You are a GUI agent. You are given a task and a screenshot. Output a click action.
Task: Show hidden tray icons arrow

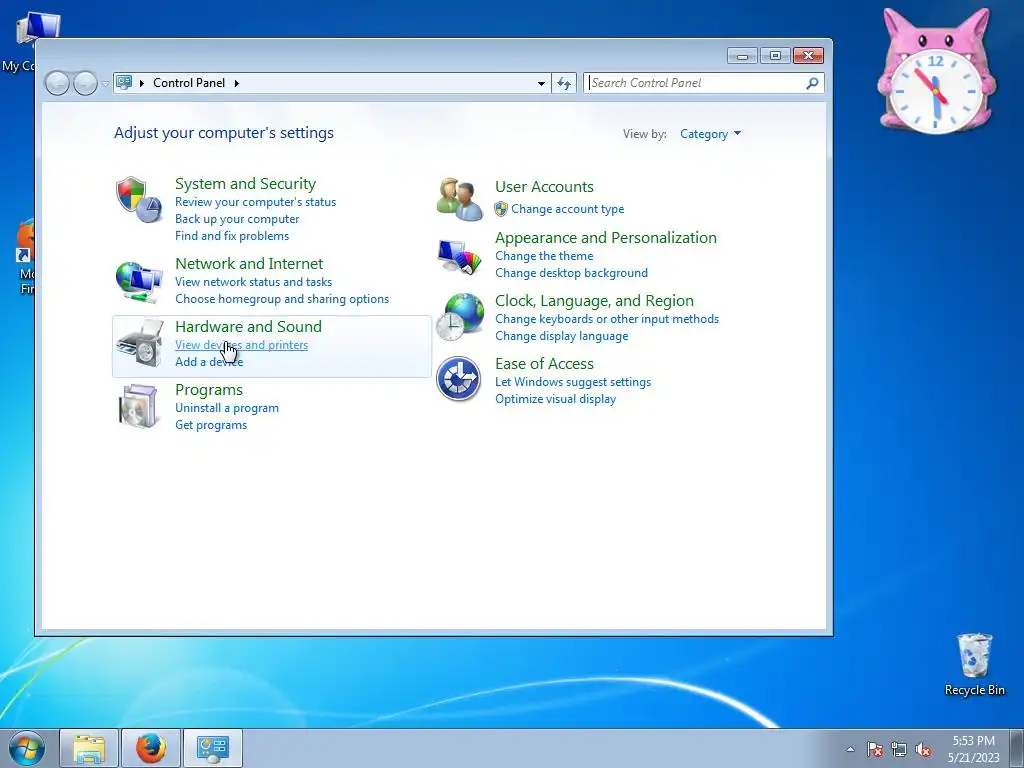pyautogui.click(x=850, y=749)
